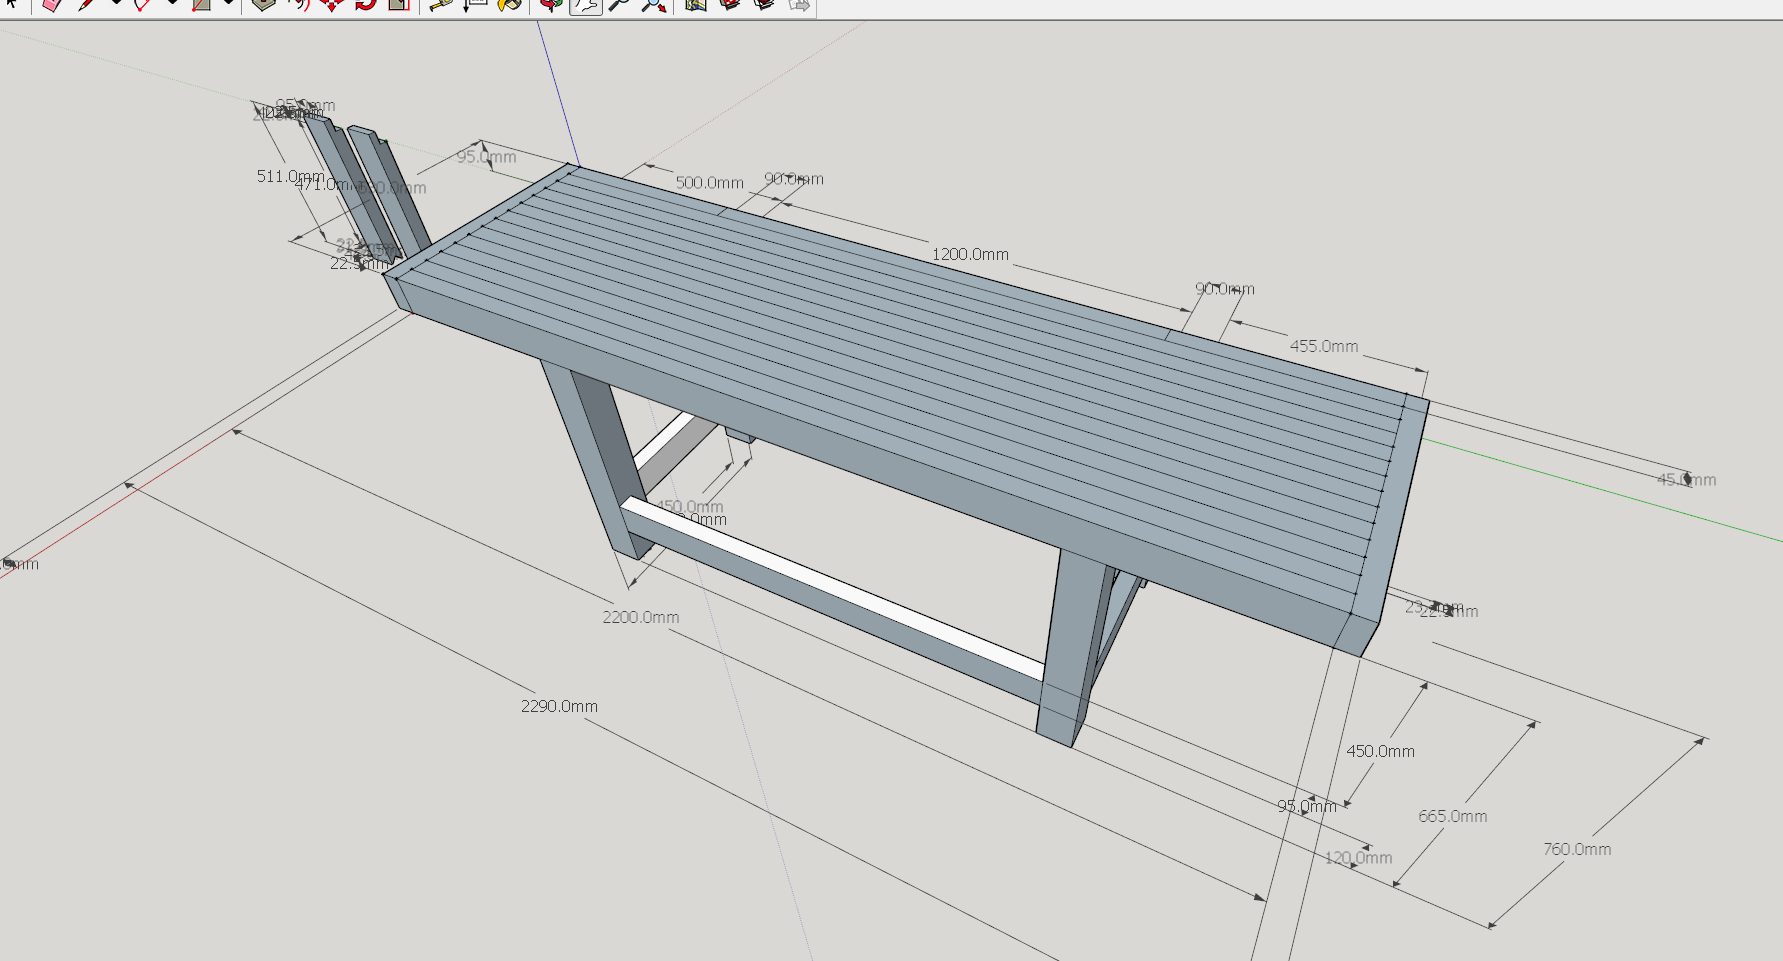This screenshot has width=1783, height=961.
Task: Select the red Rotate tool
Action: [x=365, y=4]
